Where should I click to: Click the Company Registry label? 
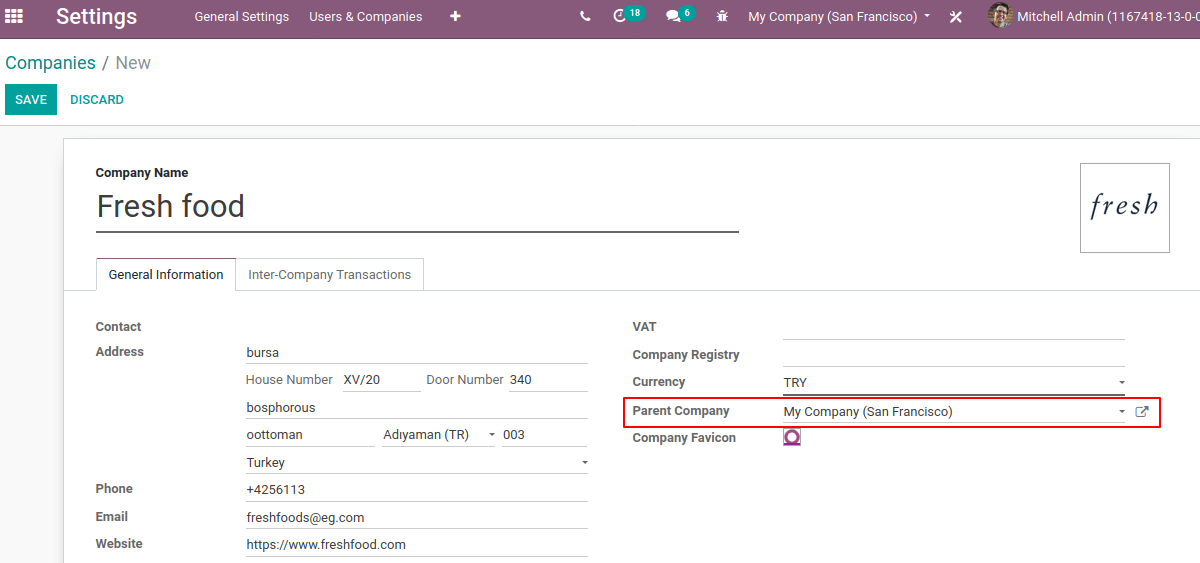point(686,355)
